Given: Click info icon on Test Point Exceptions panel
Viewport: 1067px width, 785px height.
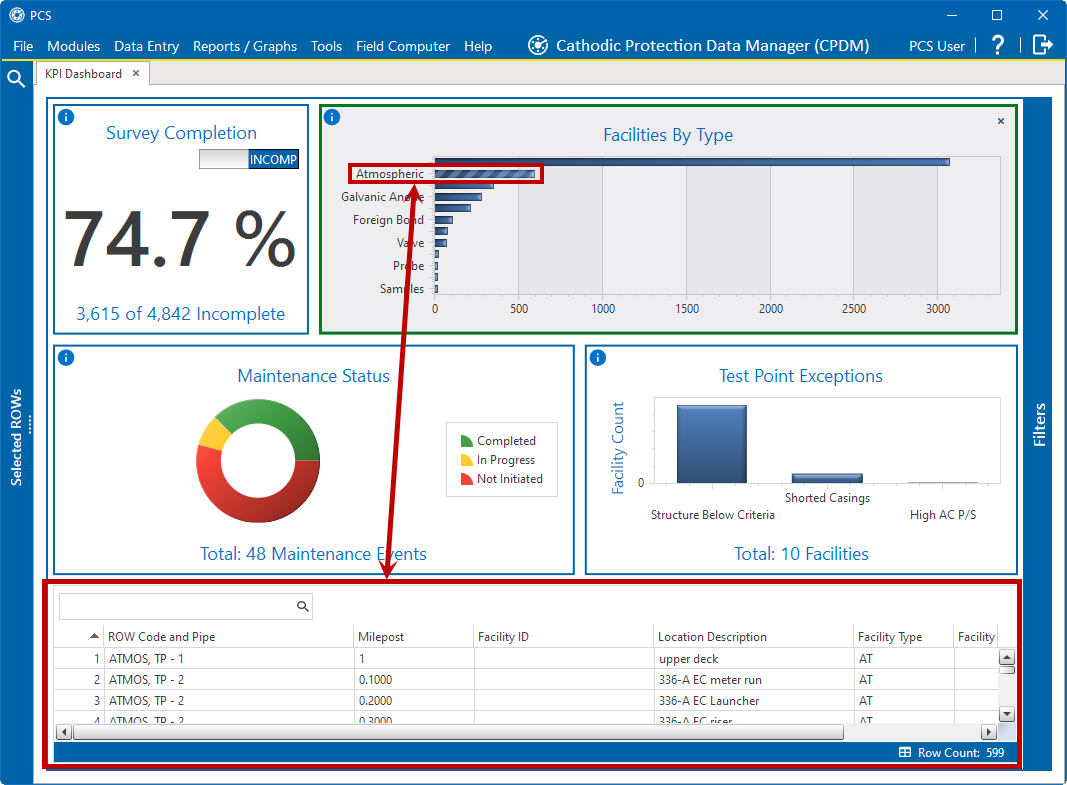Looking at the screenshot, I should pyautogui.click(x=597, y=357).
